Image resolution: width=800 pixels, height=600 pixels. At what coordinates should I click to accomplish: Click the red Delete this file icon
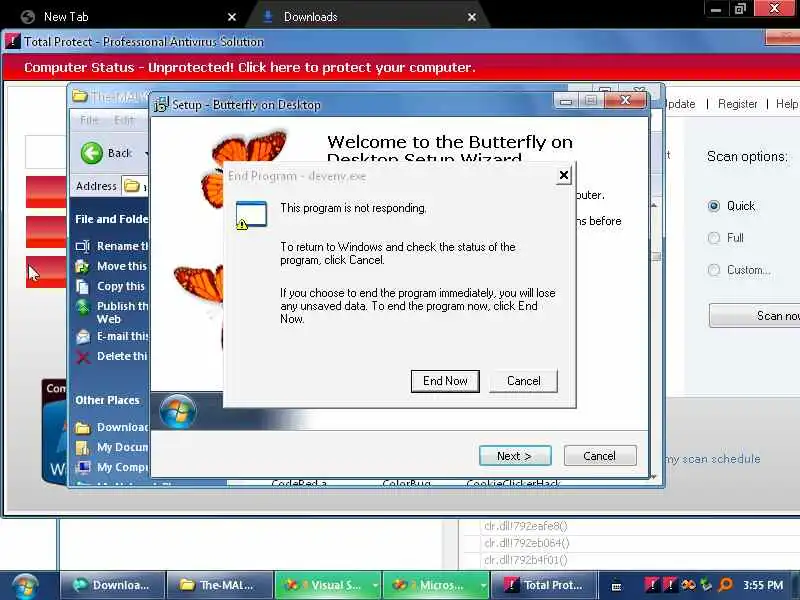pyautogui.click(x=83, y=357)
